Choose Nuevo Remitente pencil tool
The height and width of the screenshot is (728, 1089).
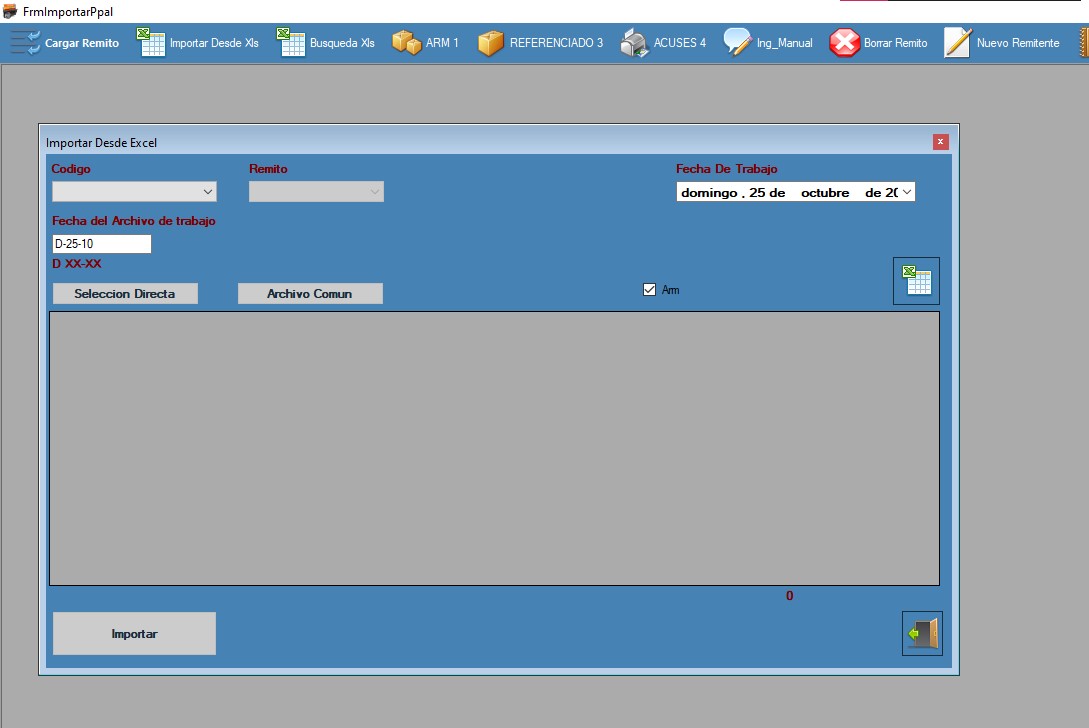click(1001, 43)
